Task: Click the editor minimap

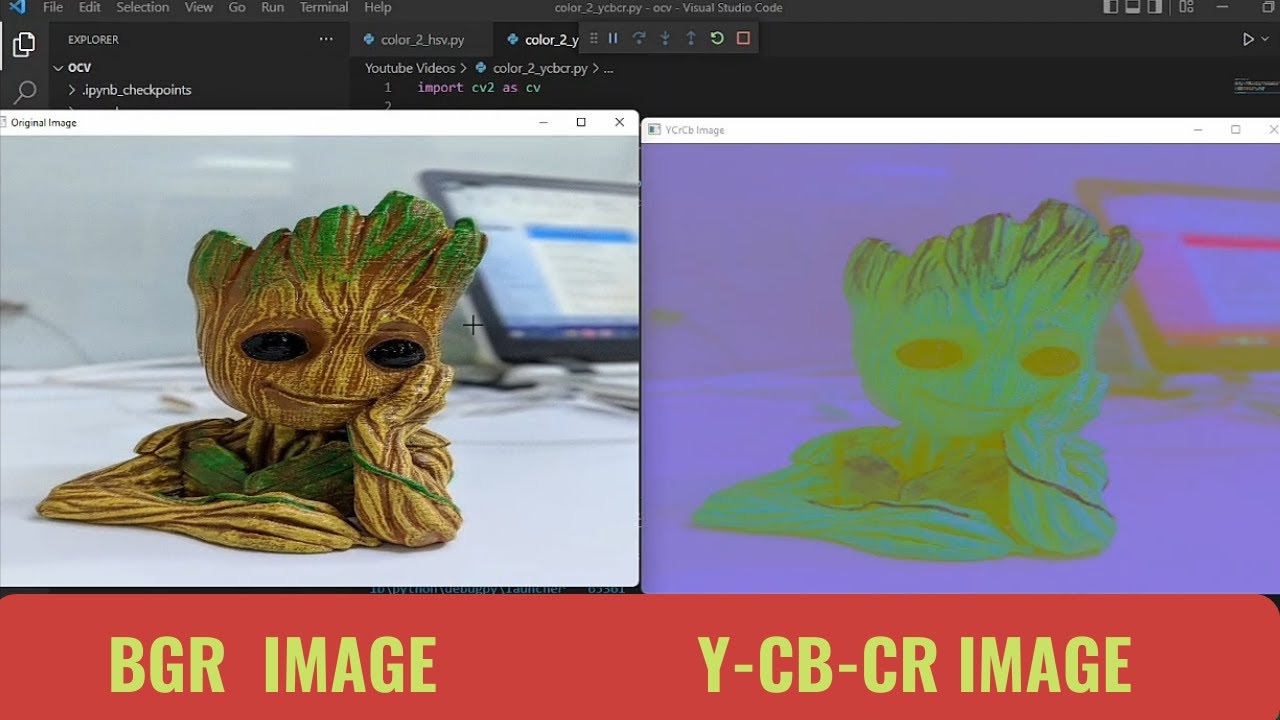Action: 1256,86
